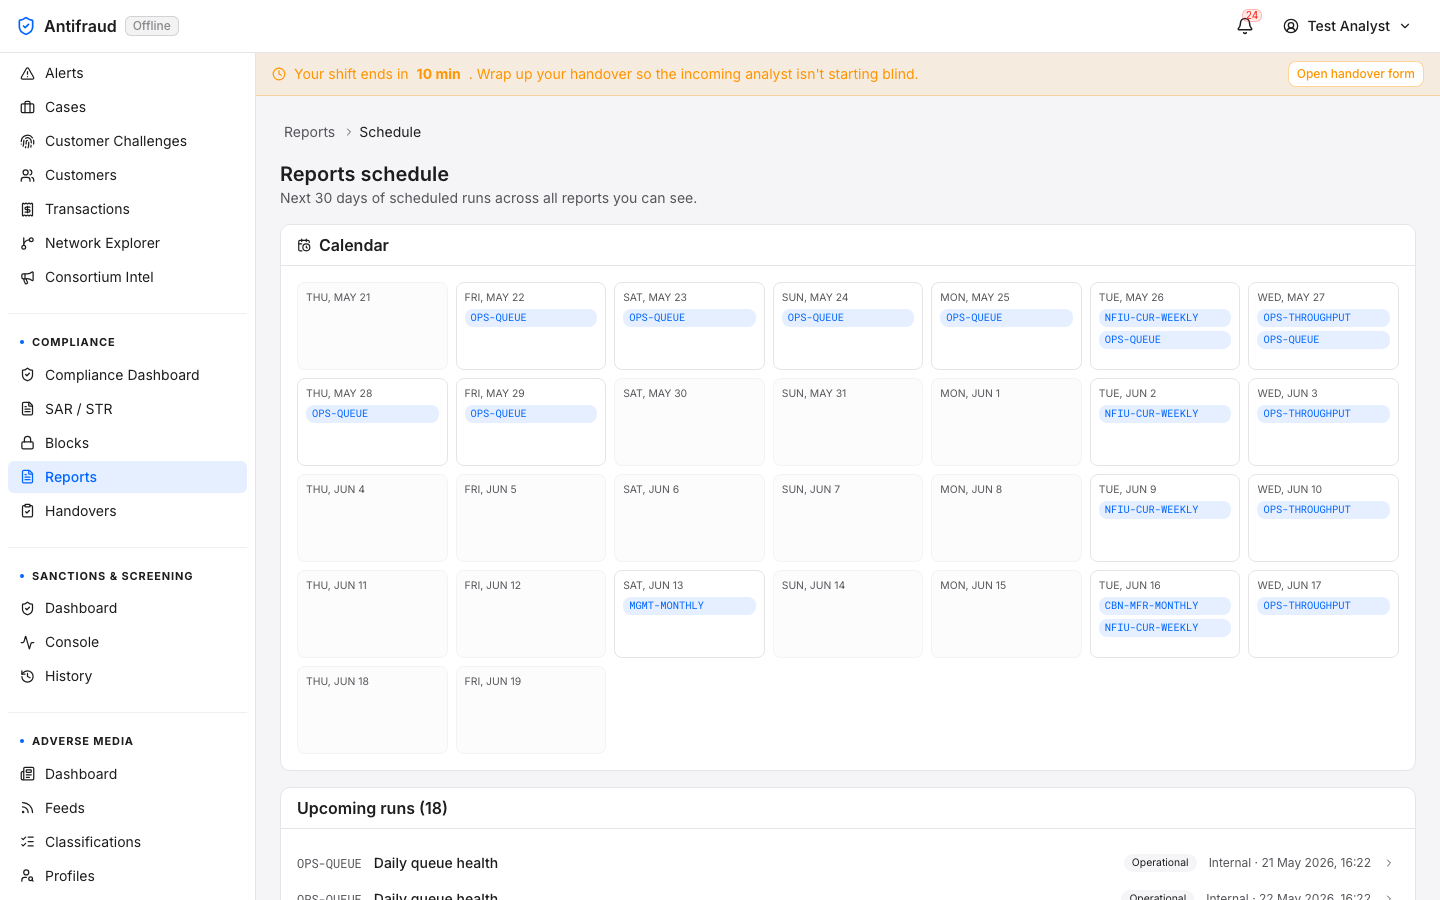Click the Console activity pulse icon
The height and width of the screenshot is (900, 1440).
[x=28, y=642]
